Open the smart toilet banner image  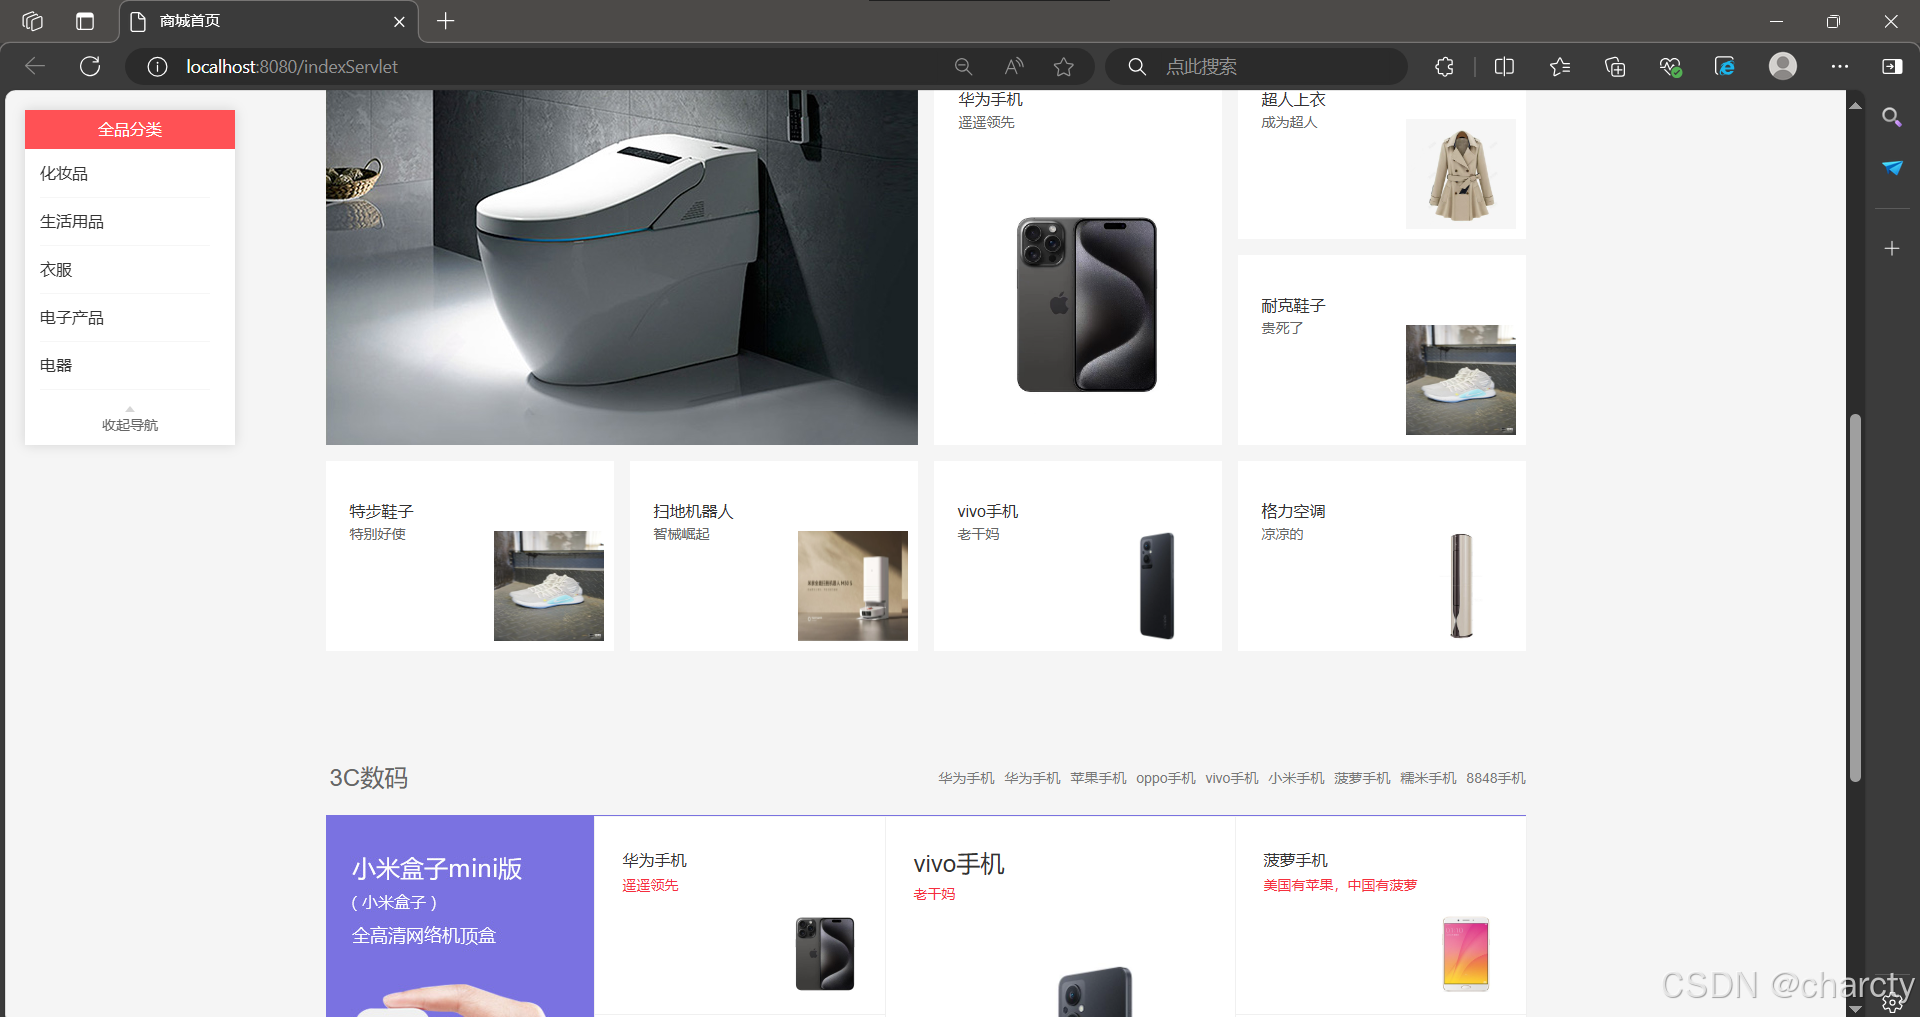click(x=622, y=268)
